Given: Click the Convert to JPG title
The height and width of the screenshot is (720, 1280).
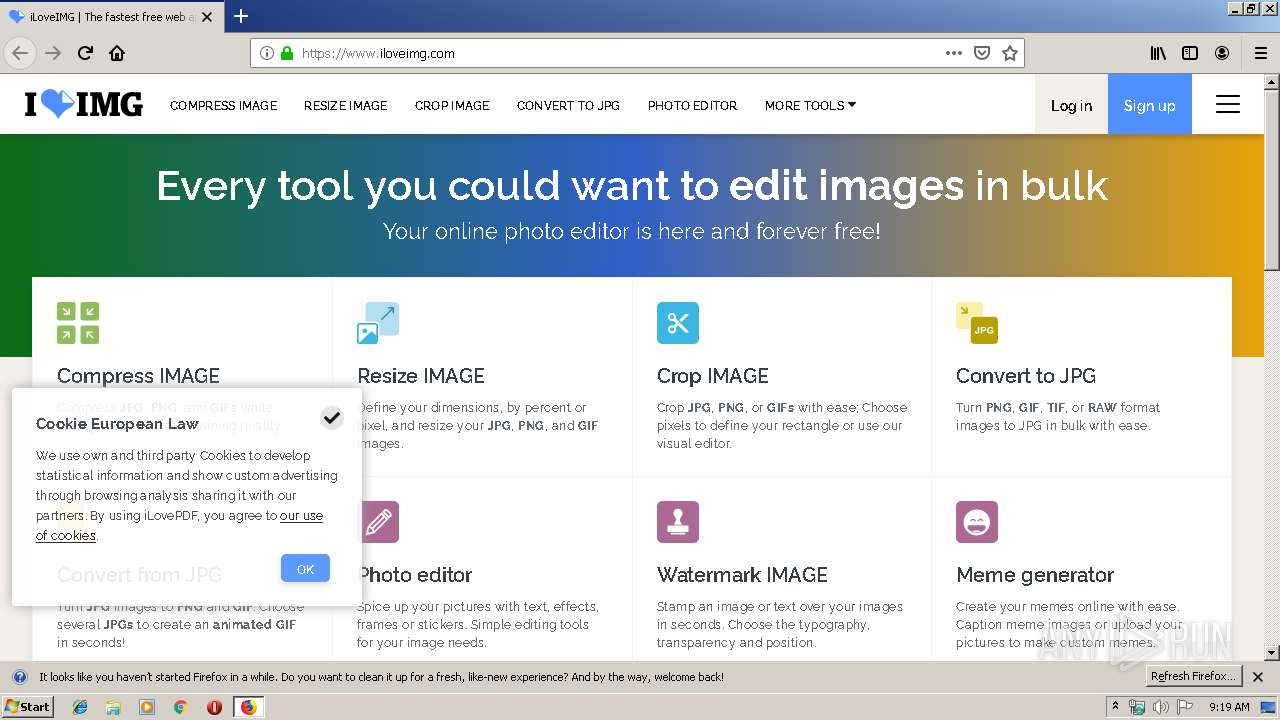Looking at the screenshot, I should click(x=1026, y=376).
